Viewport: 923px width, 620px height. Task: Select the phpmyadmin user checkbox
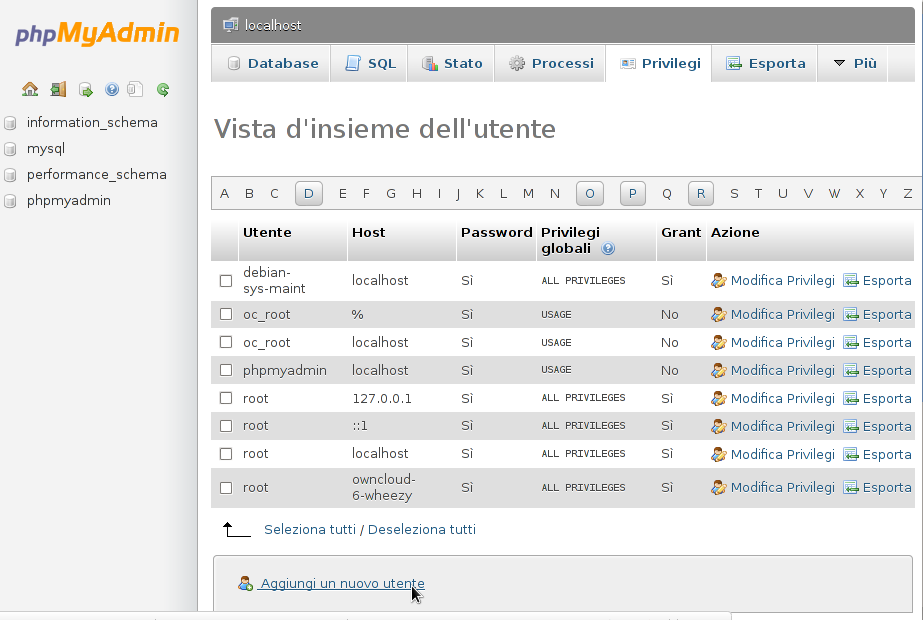pos(226,371)
